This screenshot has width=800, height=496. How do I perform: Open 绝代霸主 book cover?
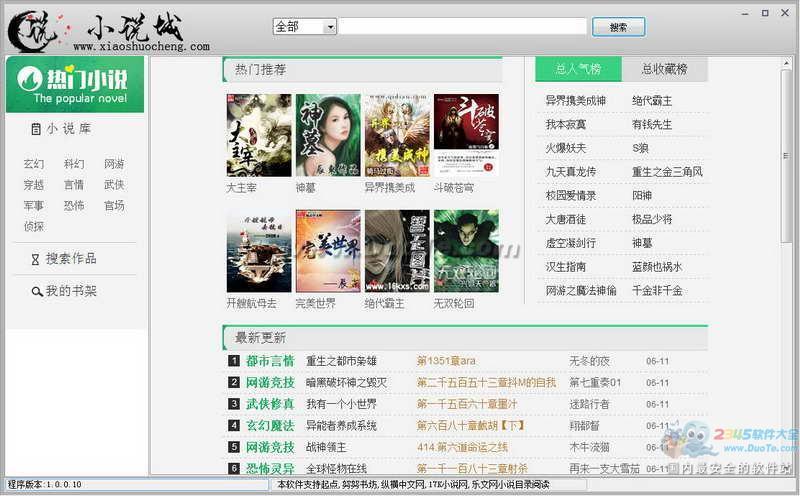(x=397, y=251)
